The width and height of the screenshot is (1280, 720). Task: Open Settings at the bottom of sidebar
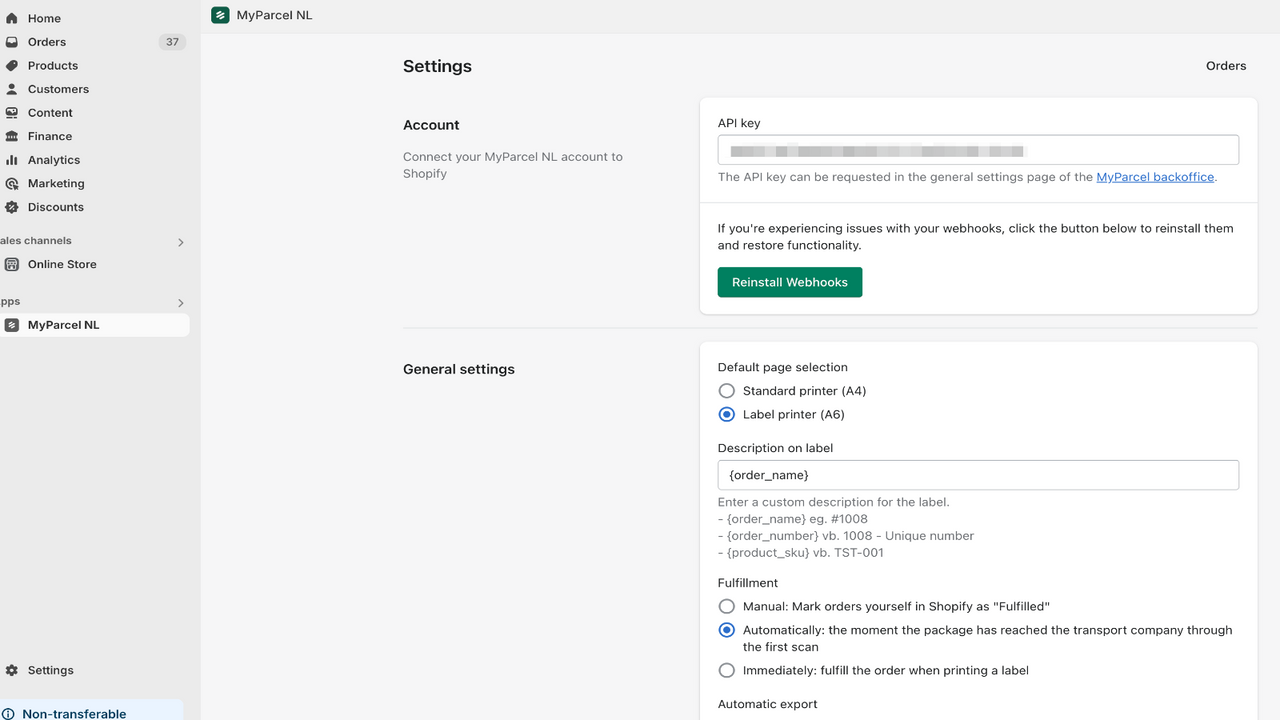(50, 670)
